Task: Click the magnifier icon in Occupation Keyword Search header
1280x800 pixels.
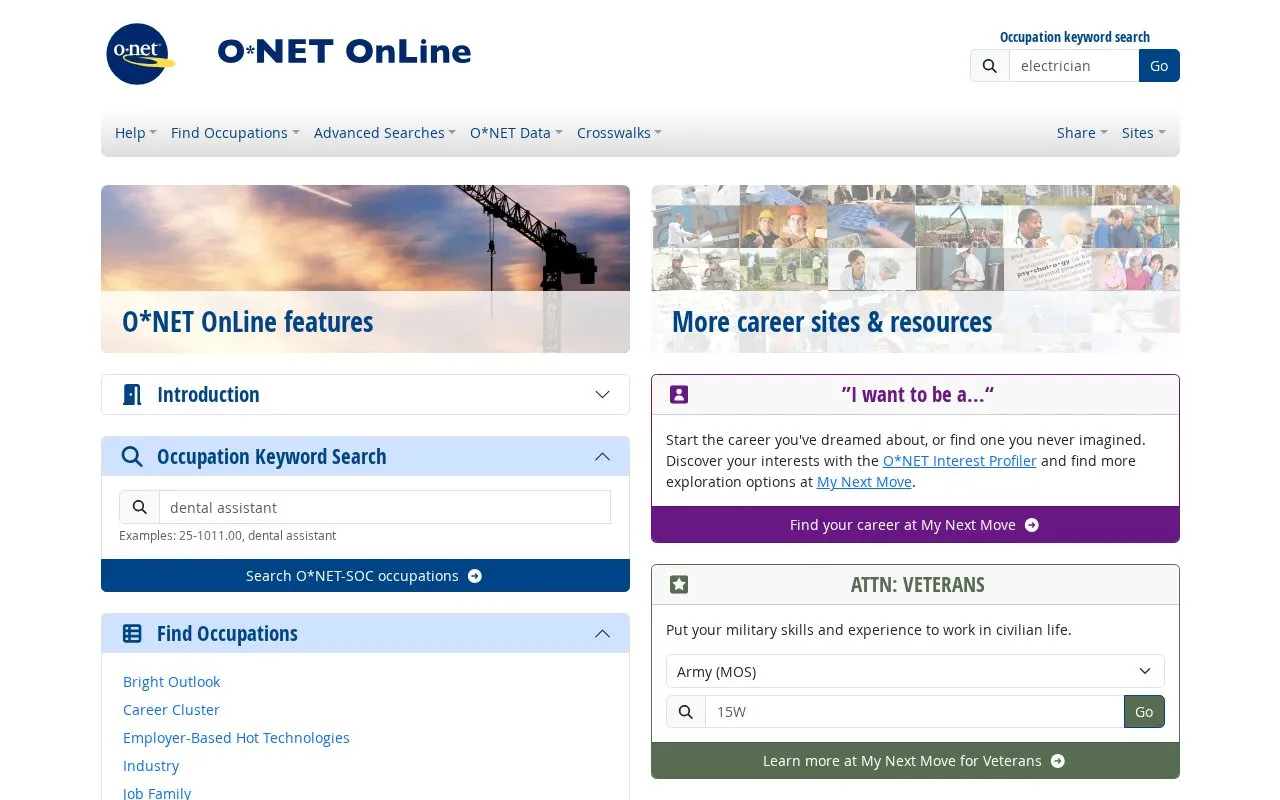Action: [132, 457]
